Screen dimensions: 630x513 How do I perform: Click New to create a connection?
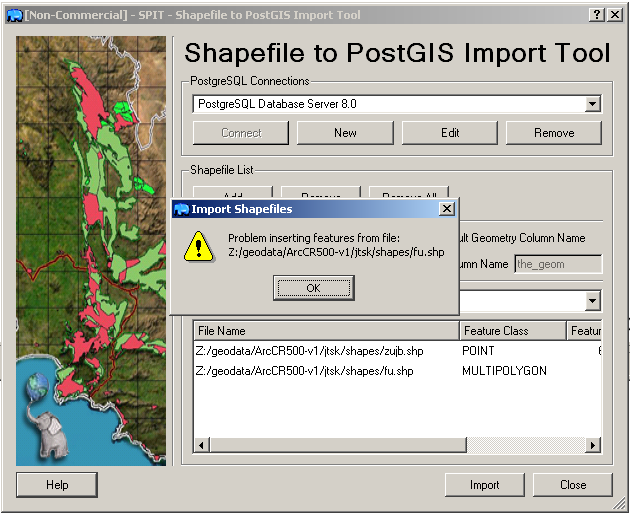pos(345,133)
